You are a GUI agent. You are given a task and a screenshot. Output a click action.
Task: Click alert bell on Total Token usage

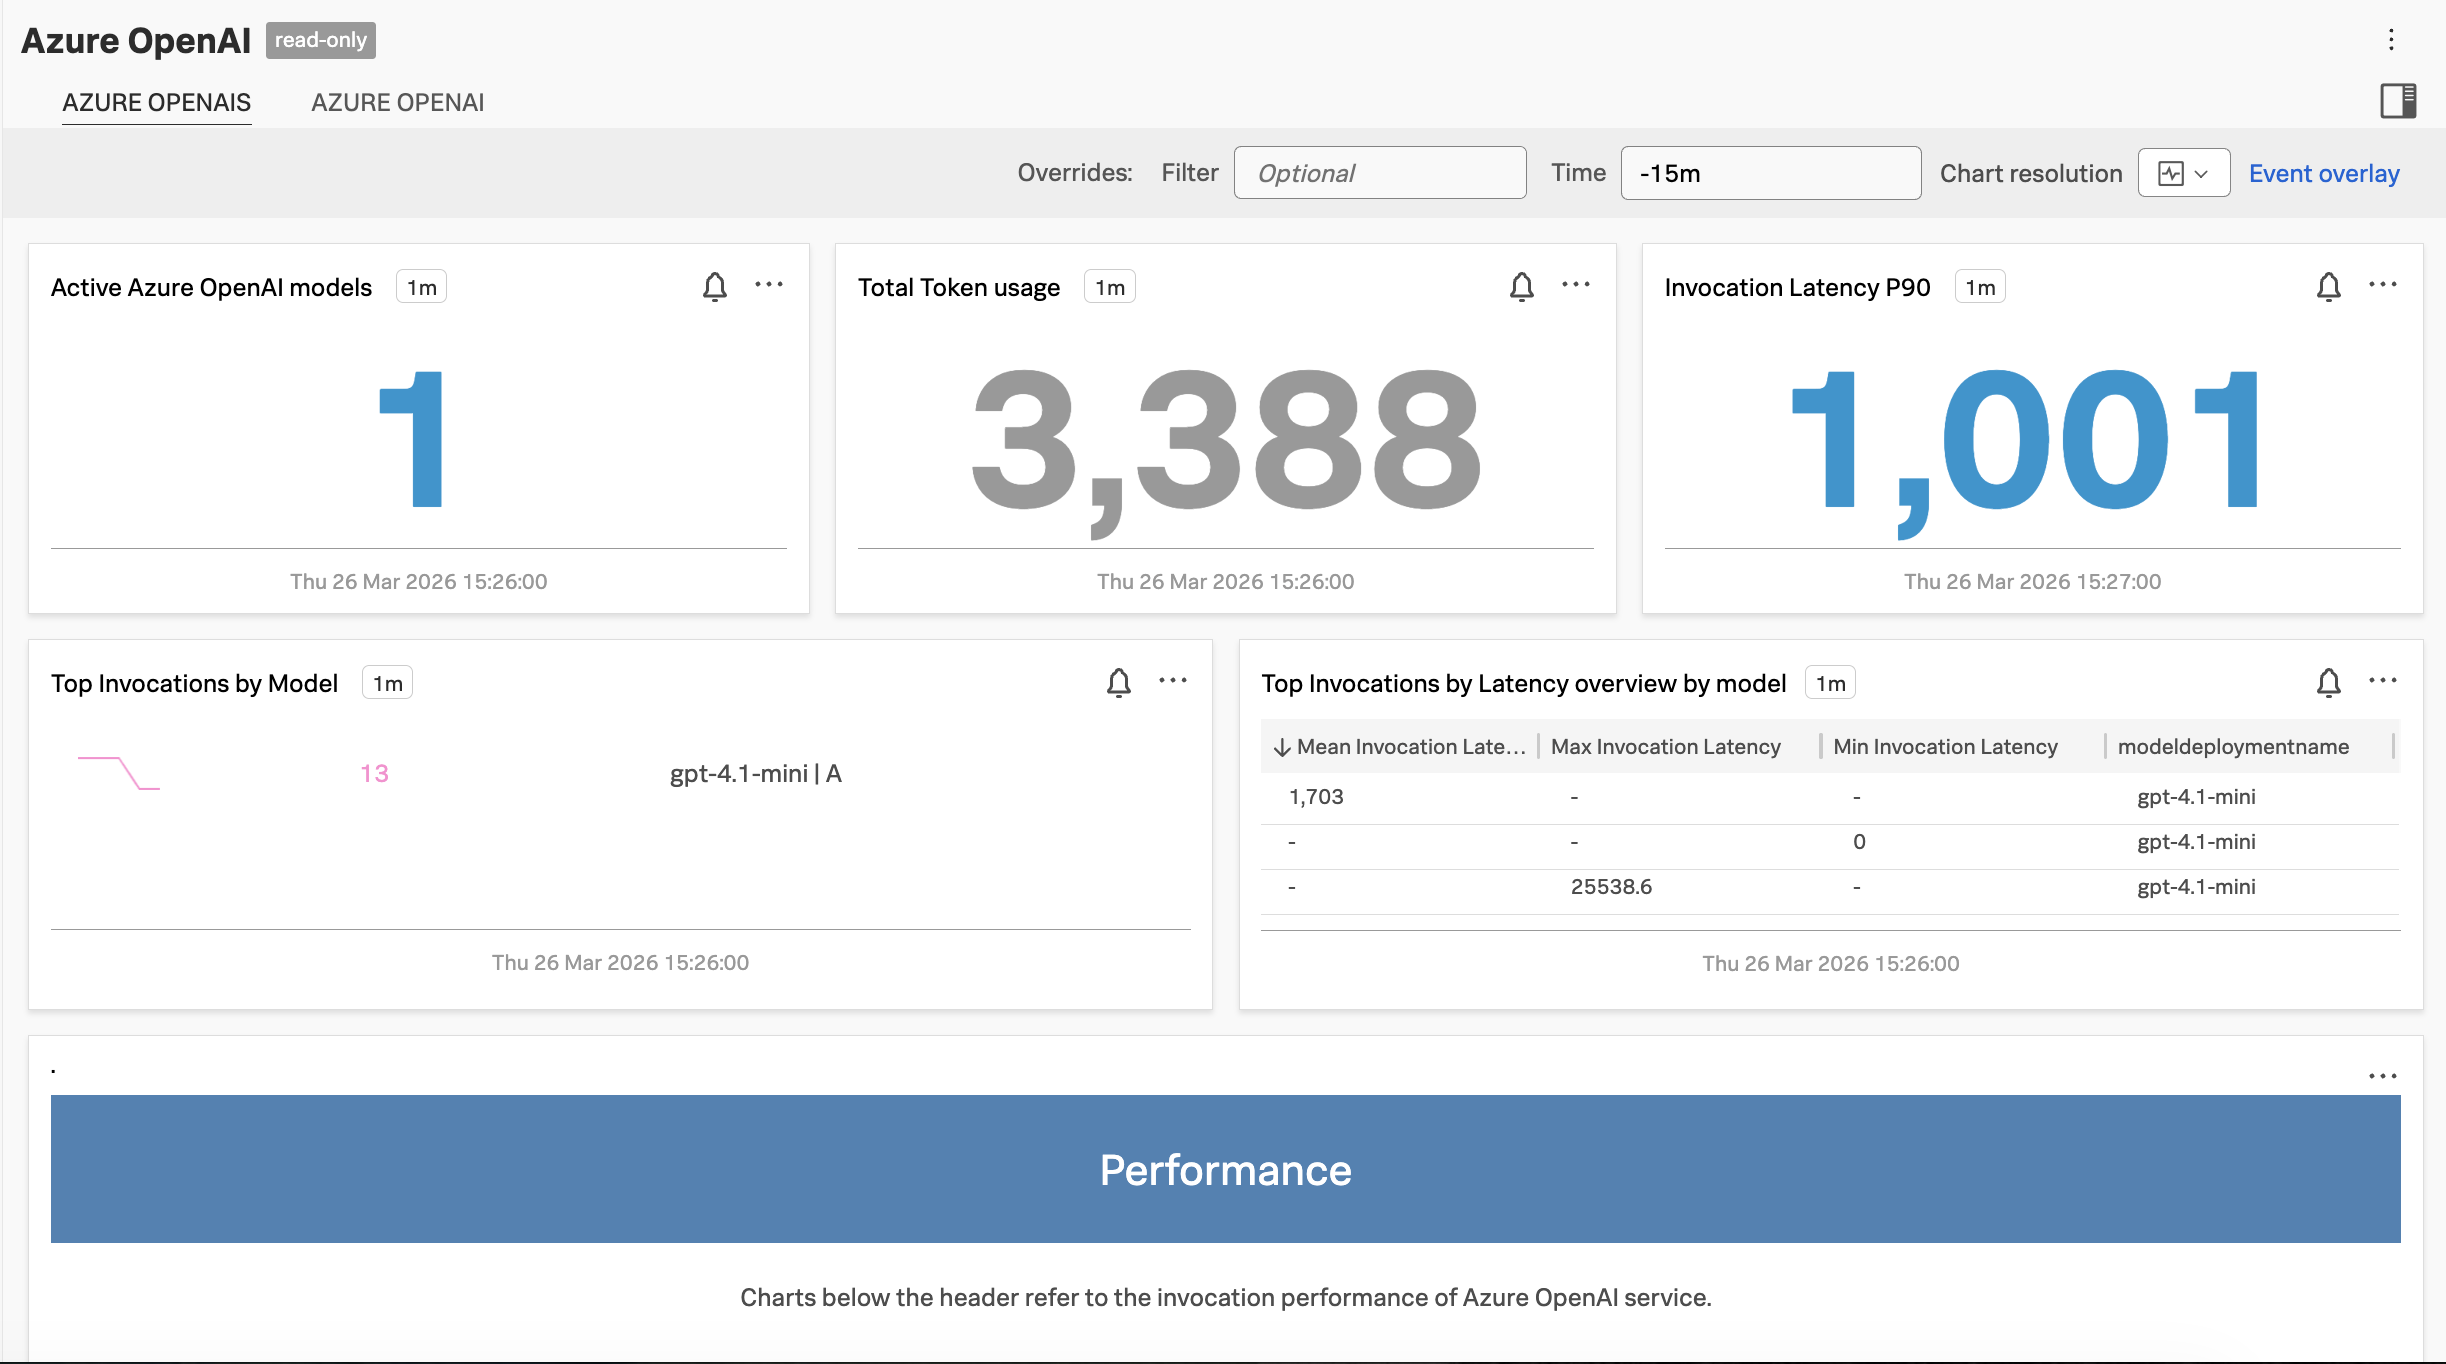pos(1522,287)
